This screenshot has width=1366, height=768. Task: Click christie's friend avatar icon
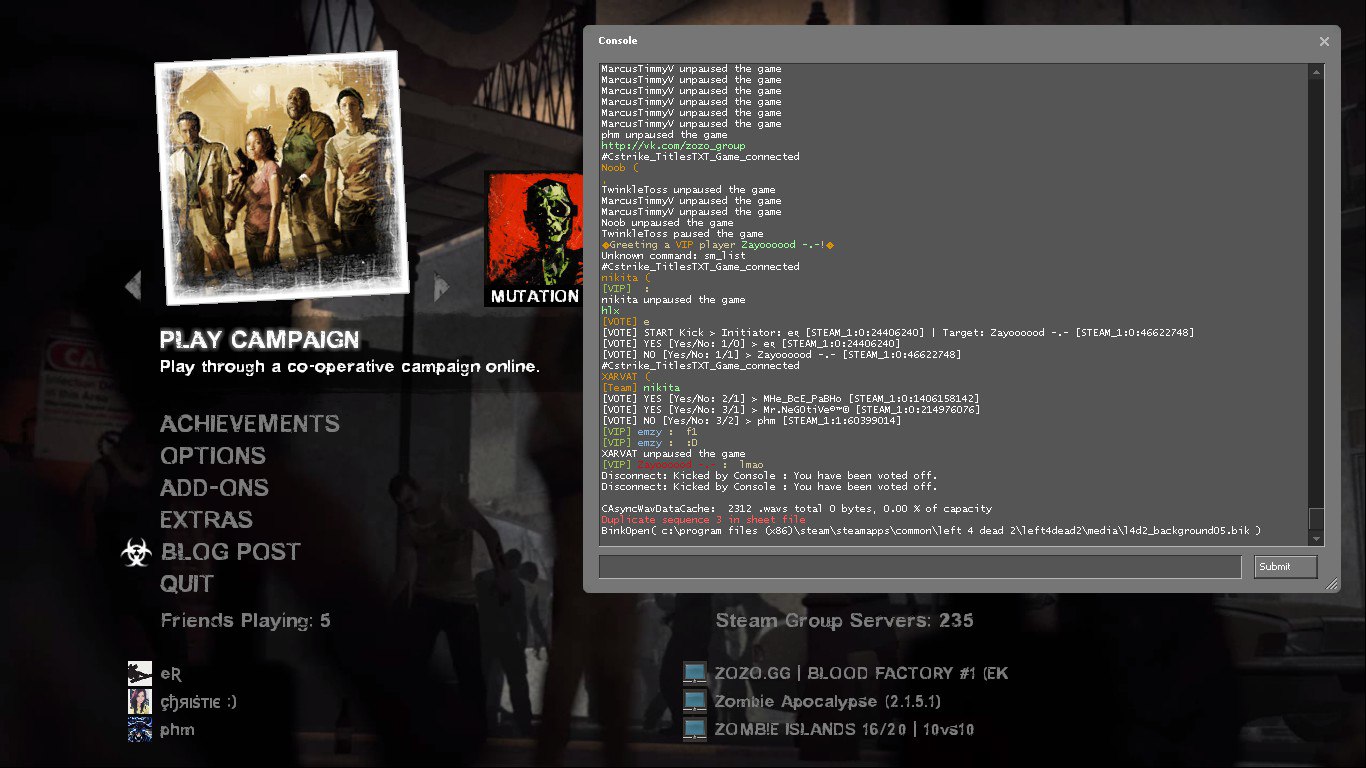(140, 701)
